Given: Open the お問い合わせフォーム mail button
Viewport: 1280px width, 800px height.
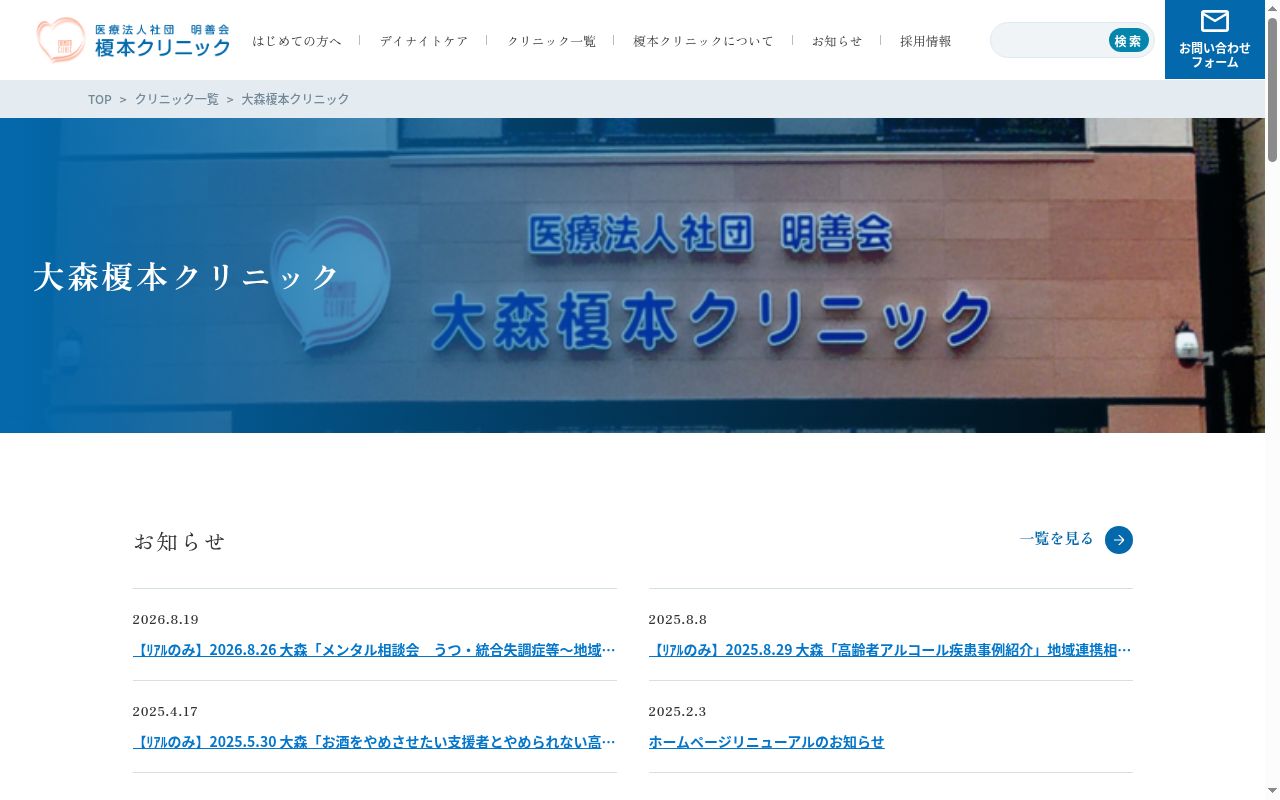Looking at the screenshot, I should (1215, 39).
